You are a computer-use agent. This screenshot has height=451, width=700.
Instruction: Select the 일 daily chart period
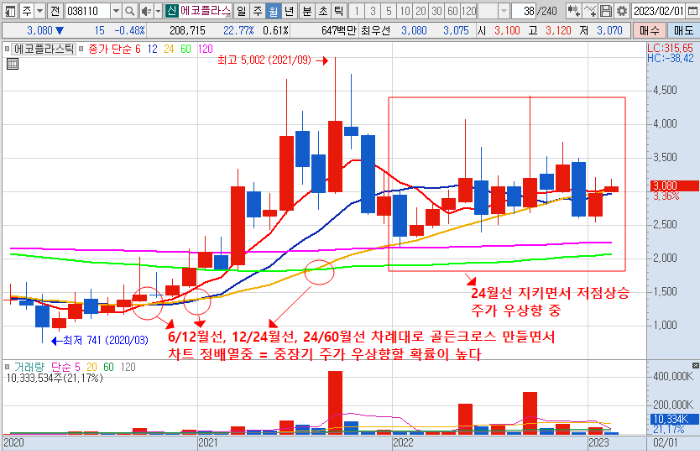(241, 10)
